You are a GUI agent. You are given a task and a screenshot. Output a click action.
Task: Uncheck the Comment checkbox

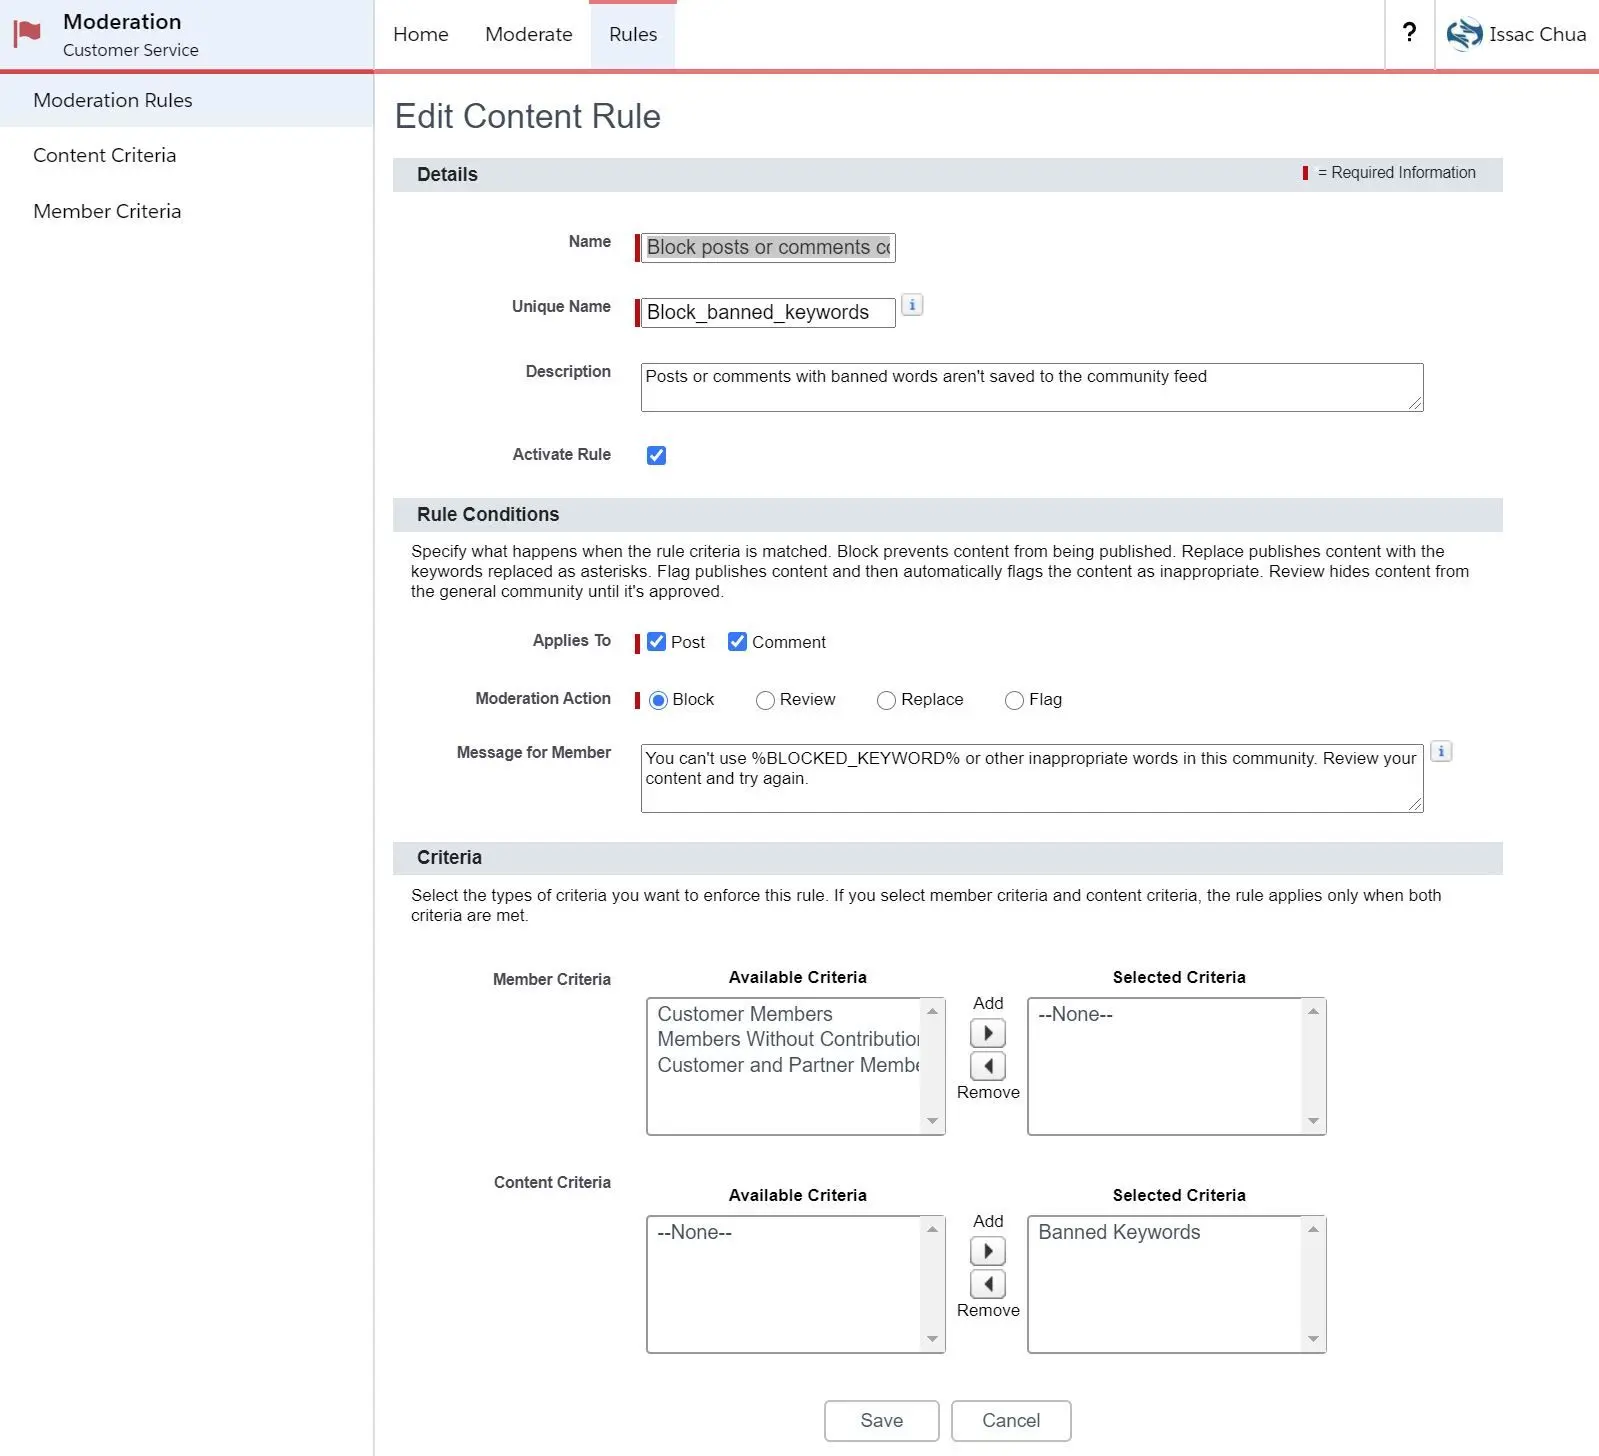coord(737,642)
